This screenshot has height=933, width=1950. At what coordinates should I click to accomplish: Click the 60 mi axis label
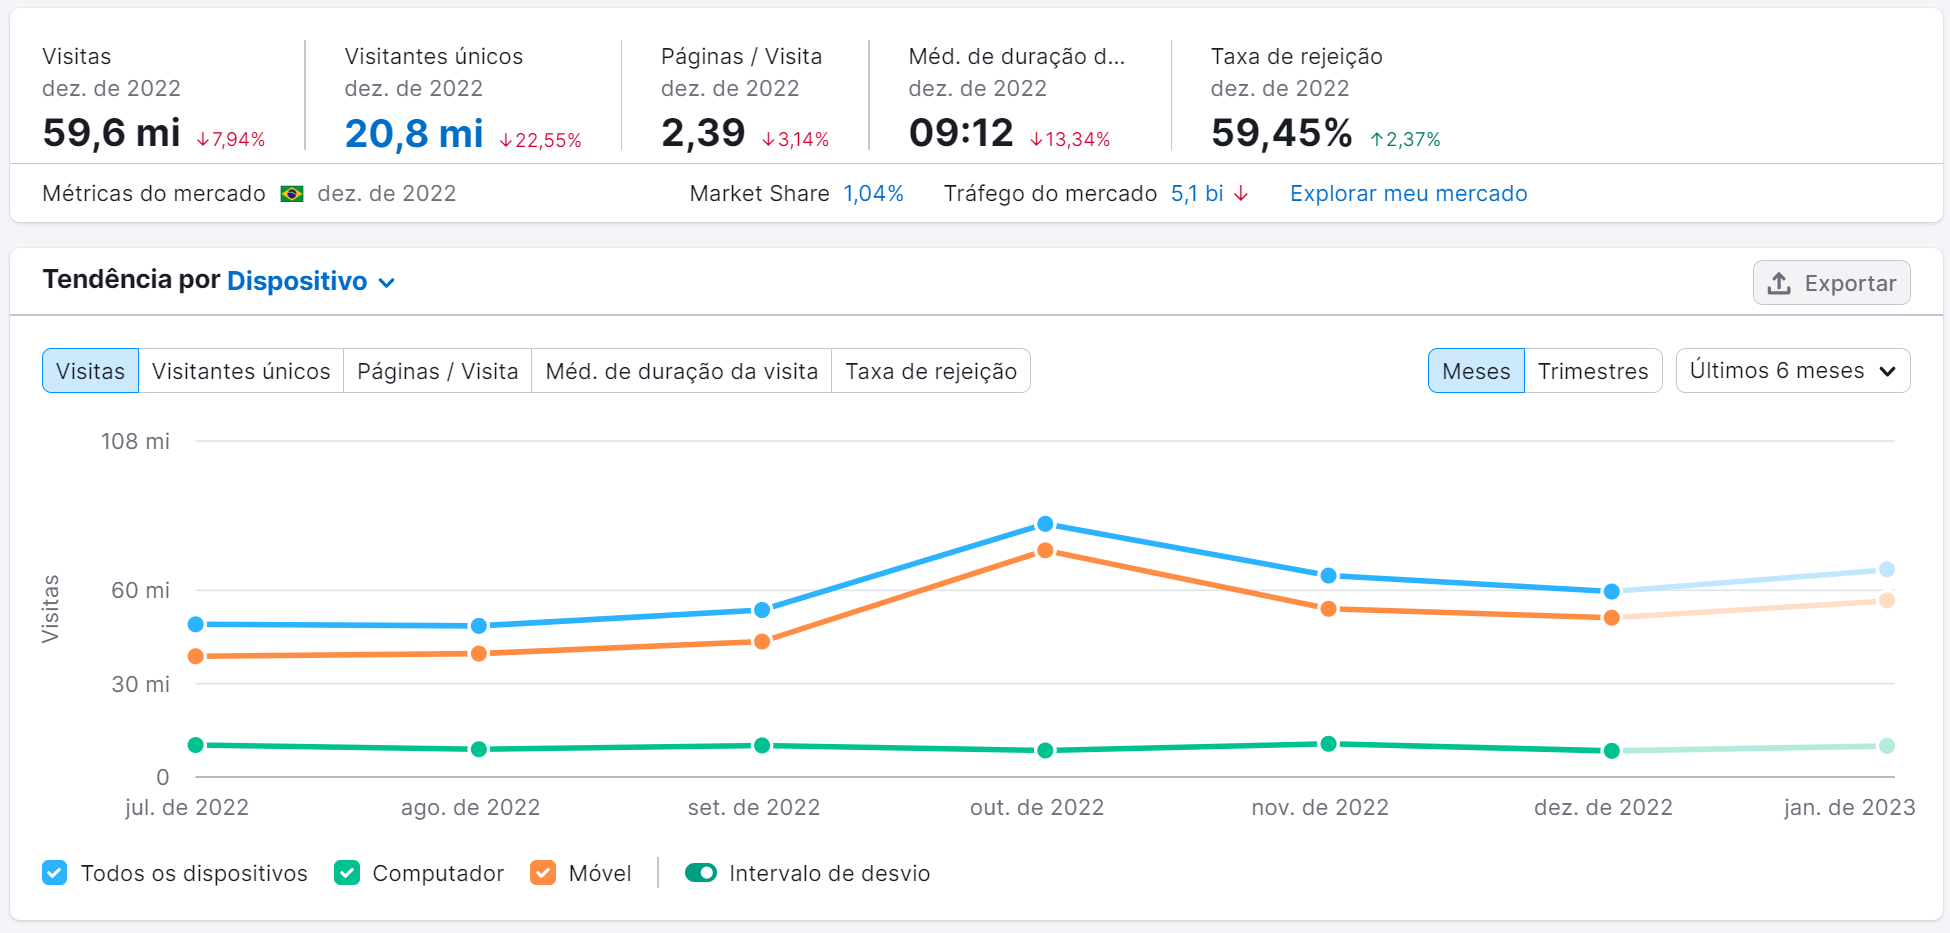(x=140, y=590)
